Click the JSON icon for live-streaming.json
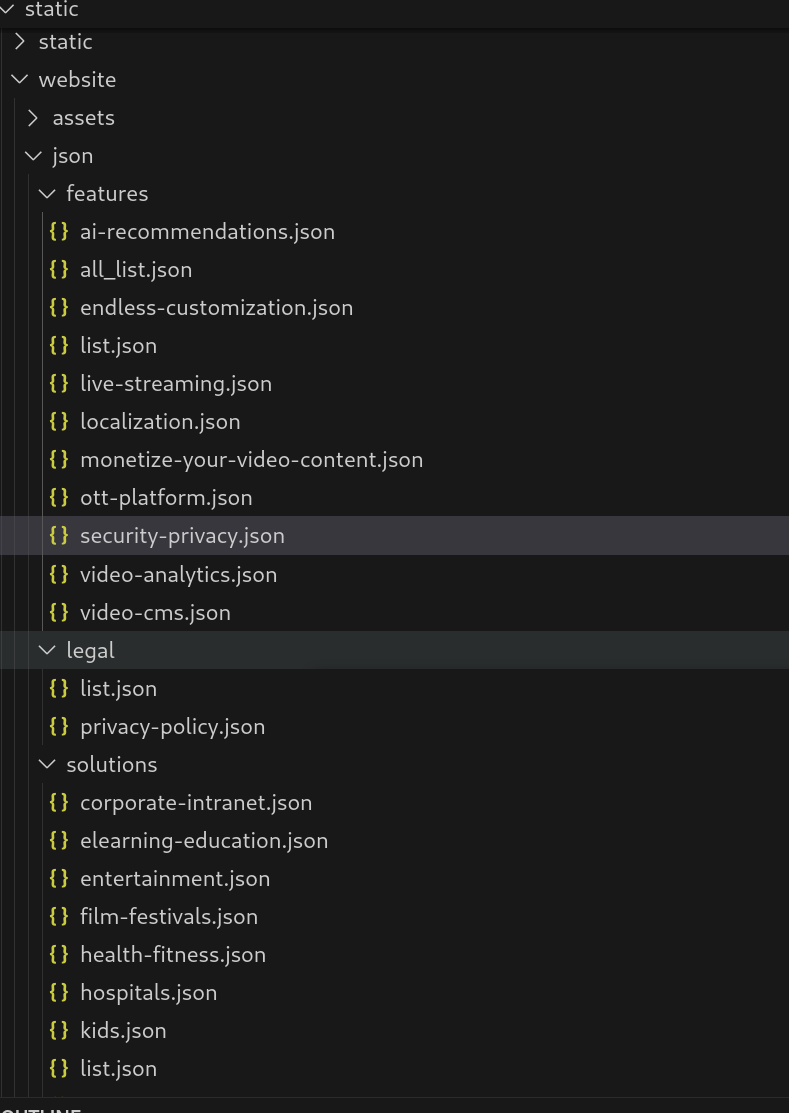Image resolution: width=789 pixels, height=1113 pixels. [x=59, y=383]
